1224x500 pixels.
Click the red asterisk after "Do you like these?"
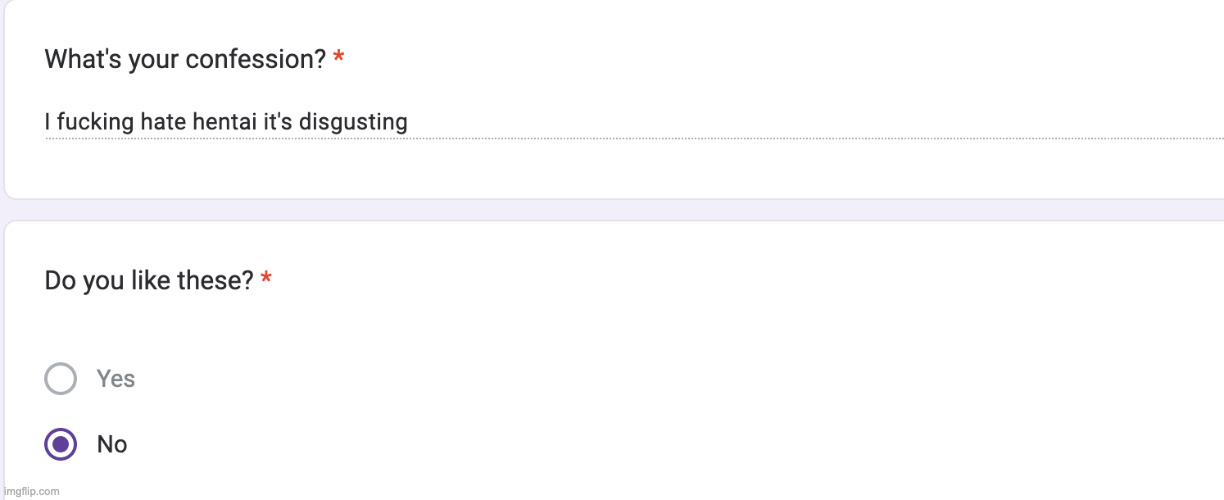[x=266, y=281]
